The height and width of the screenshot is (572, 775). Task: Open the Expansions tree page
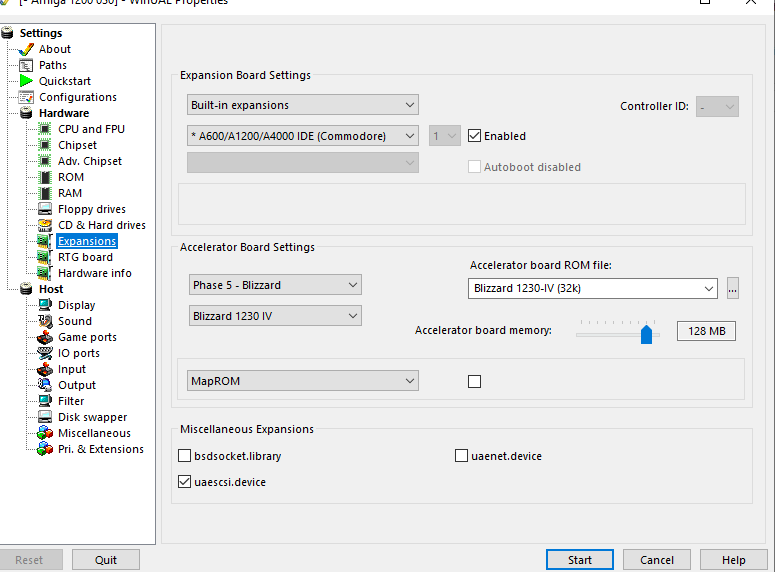[87, 241]
